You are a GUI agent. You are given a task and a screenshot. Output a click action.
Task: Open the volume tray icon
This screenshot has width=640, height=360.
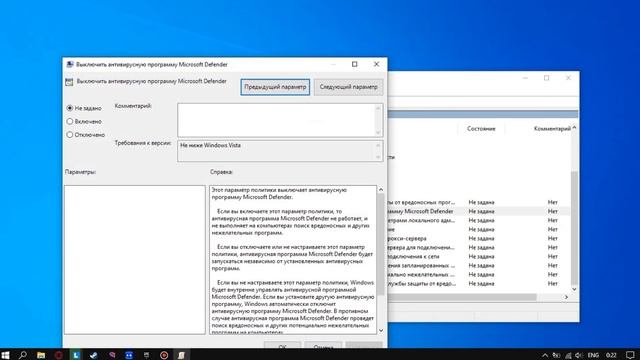tap(579, 355)
